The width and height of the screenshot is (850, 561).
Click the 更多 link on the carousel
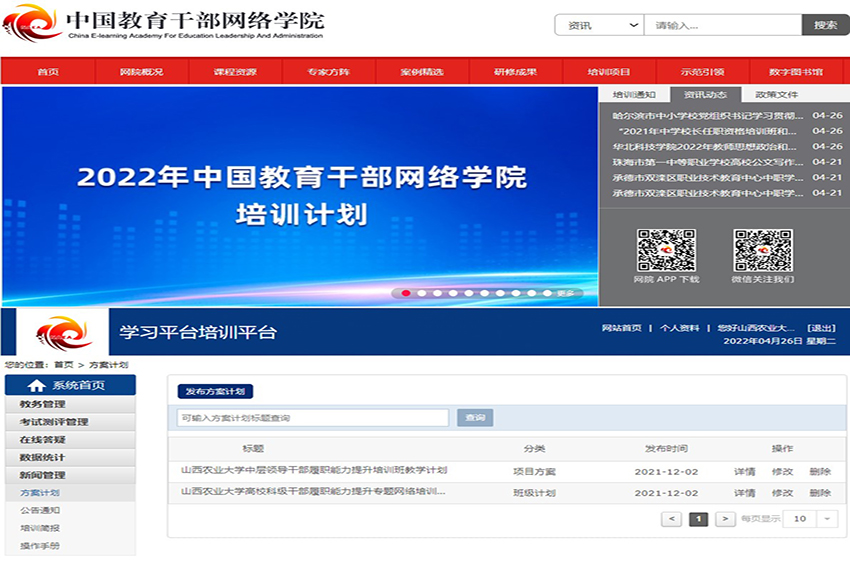[565, 293]
